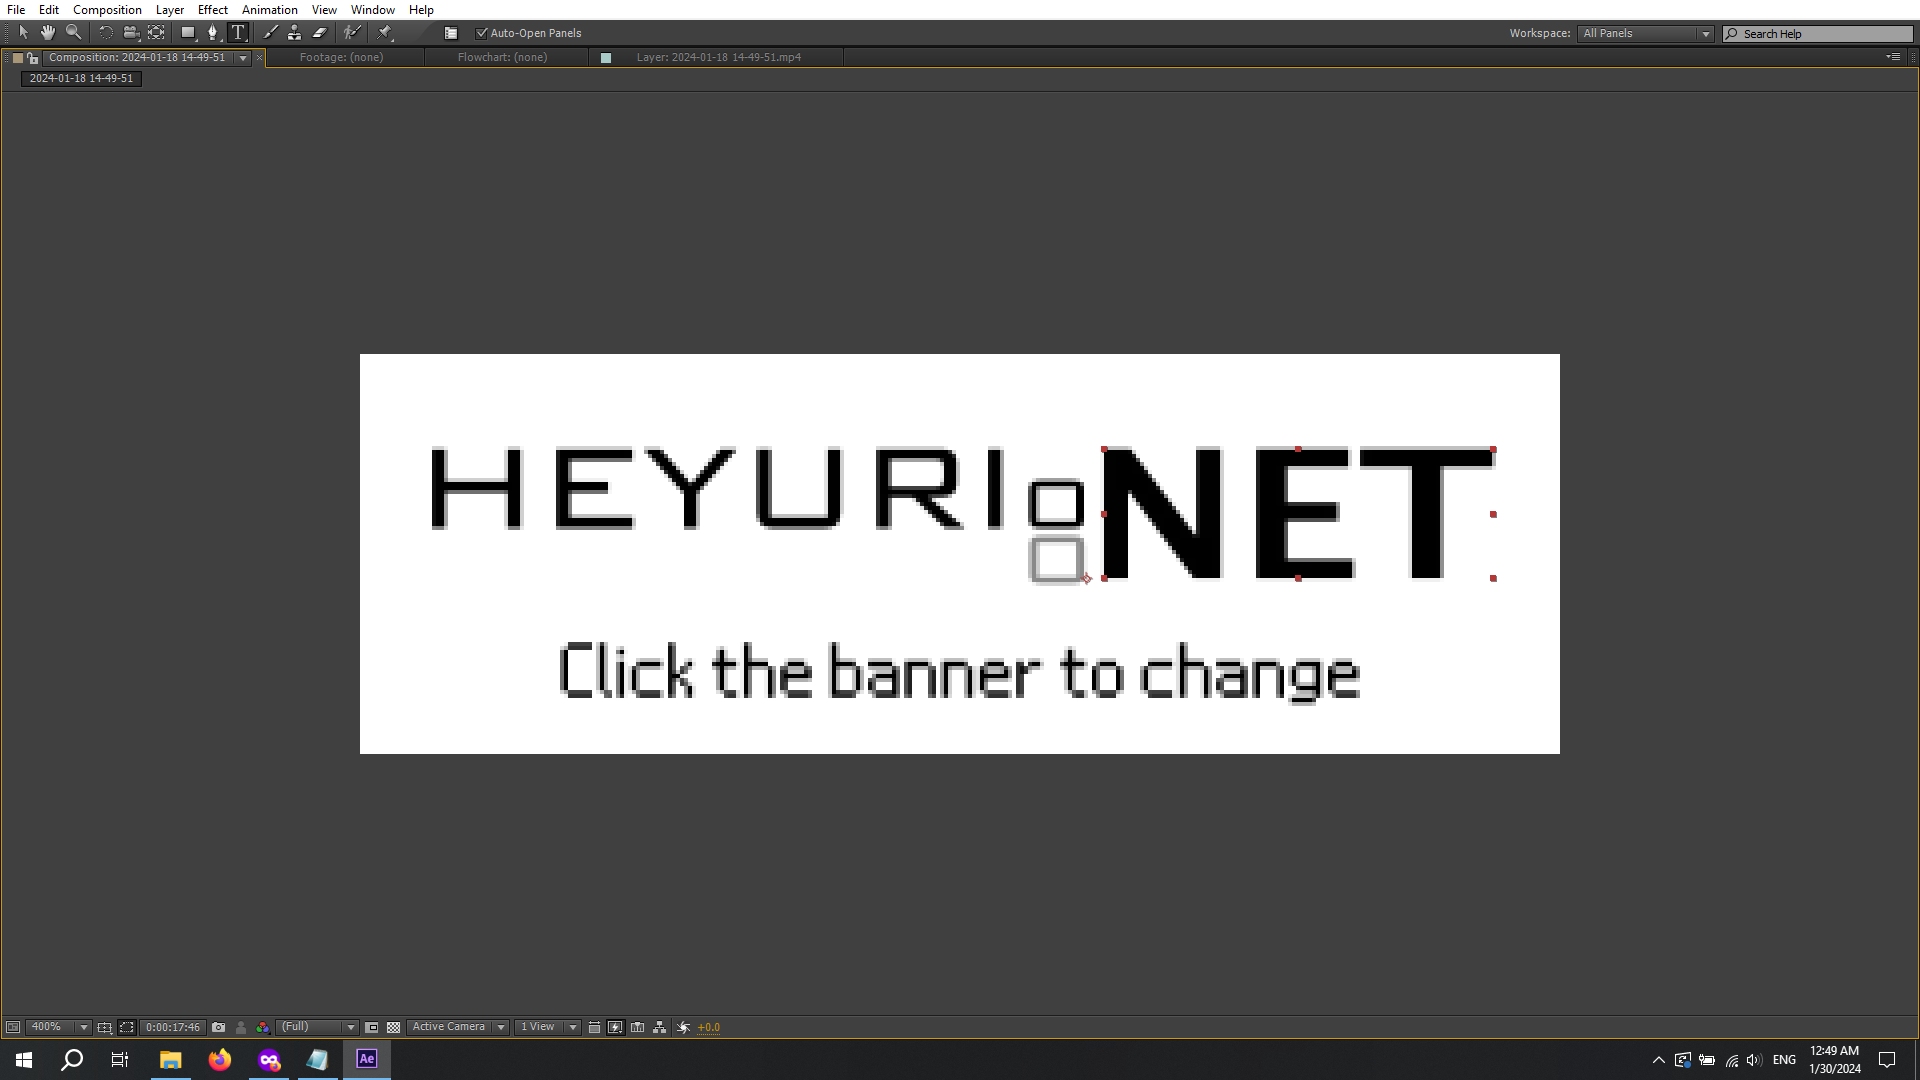
Task: Open the Effect menu
Action: (x=212, y=10)
